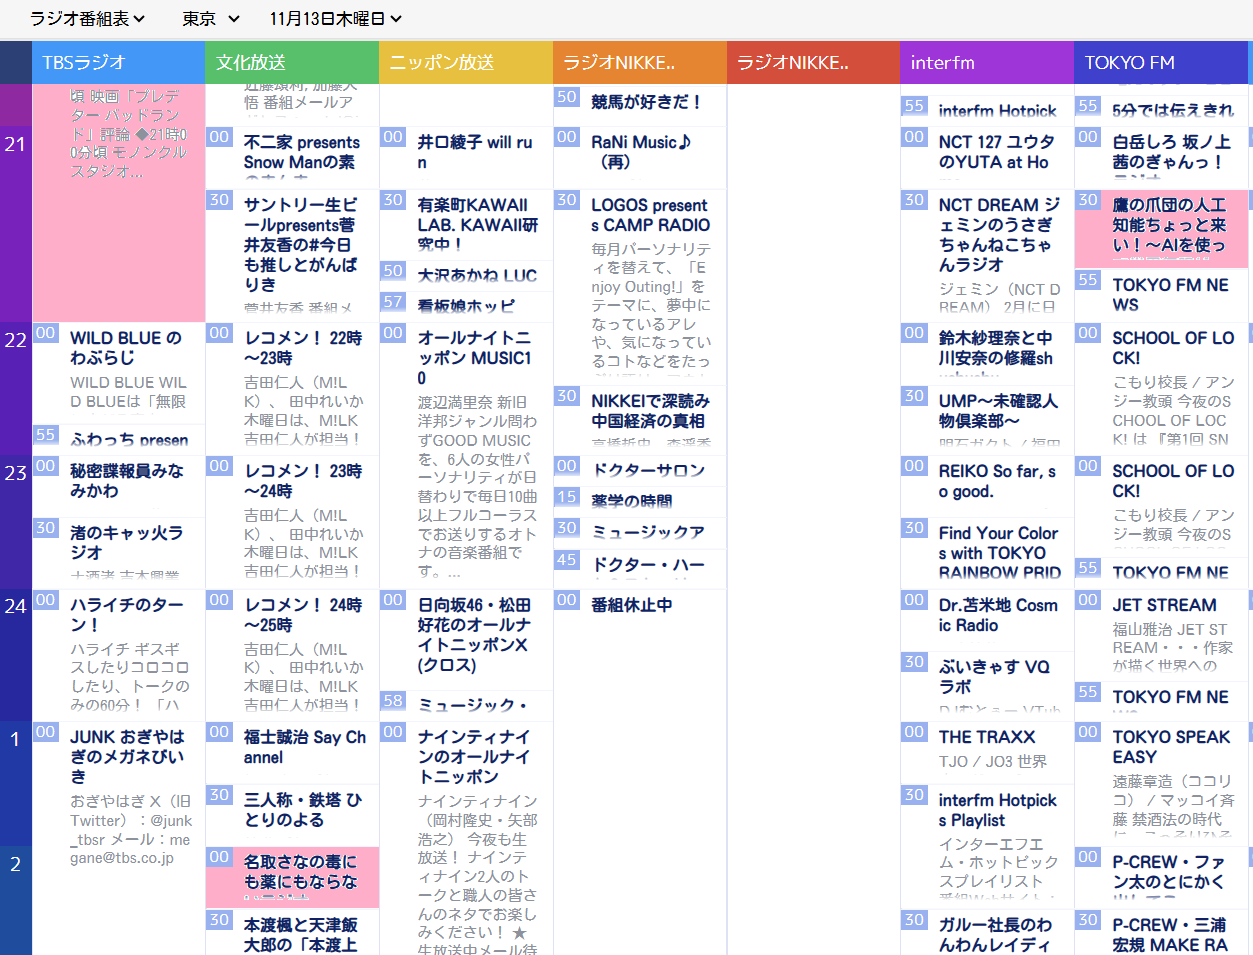This screenshot has width=1253, height=955.
Task: Click the interfm station header
Action: (986, 62)
